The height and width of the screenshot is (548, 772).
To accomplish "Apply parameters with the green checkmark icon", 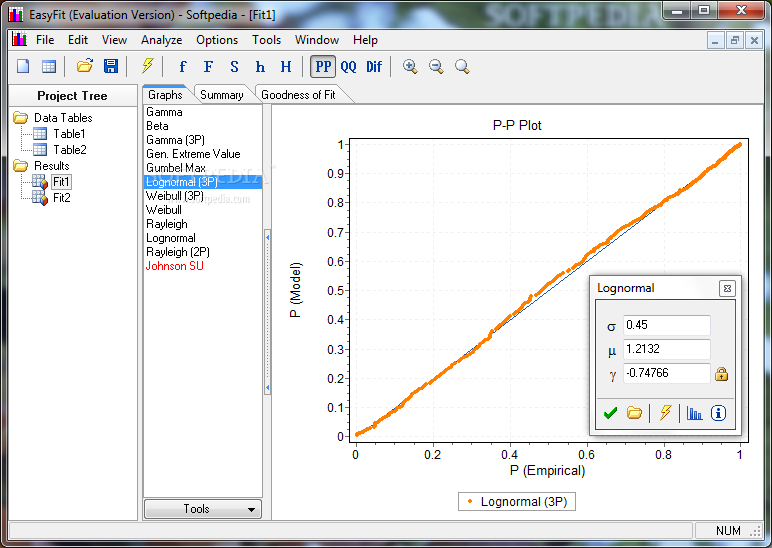I will click(610, 413).
